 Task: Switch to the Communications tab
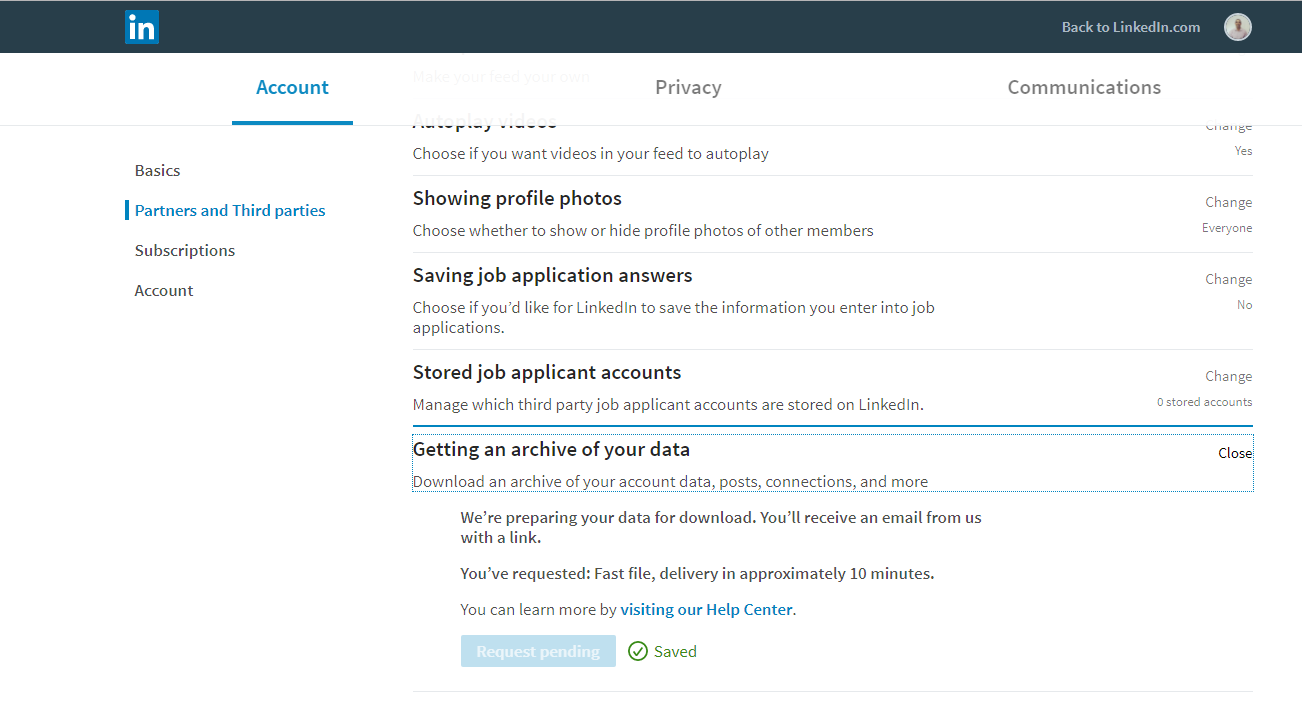(x=1084, y=88)
